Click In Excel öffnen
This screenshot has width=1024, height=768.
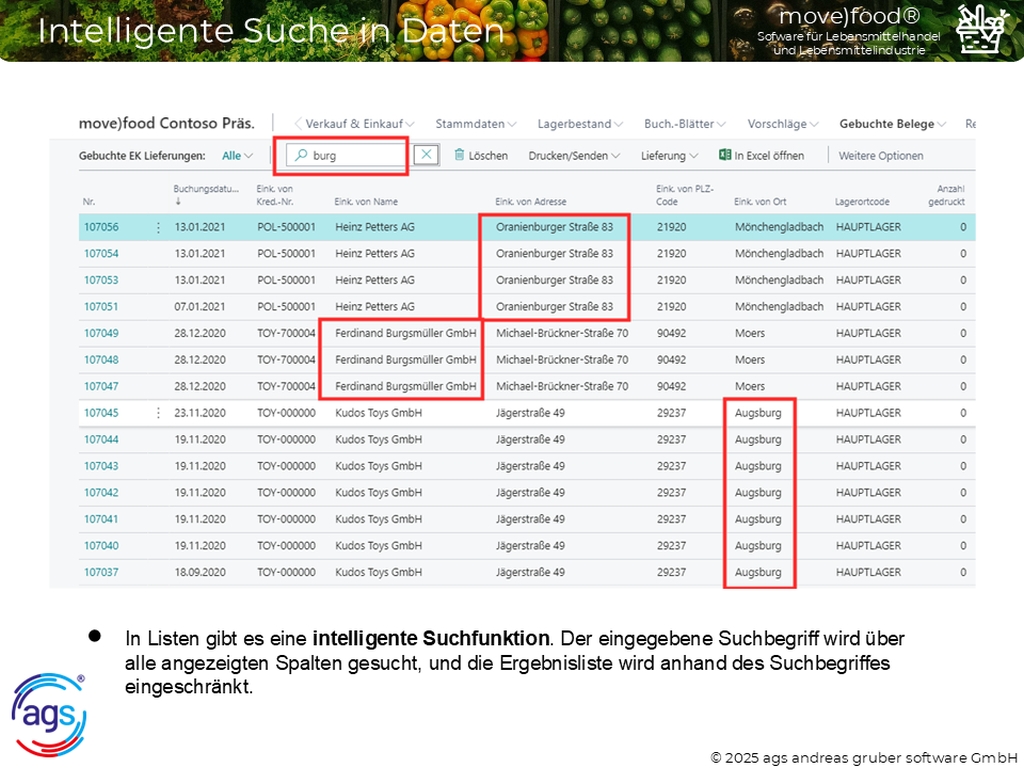[761, 155]
